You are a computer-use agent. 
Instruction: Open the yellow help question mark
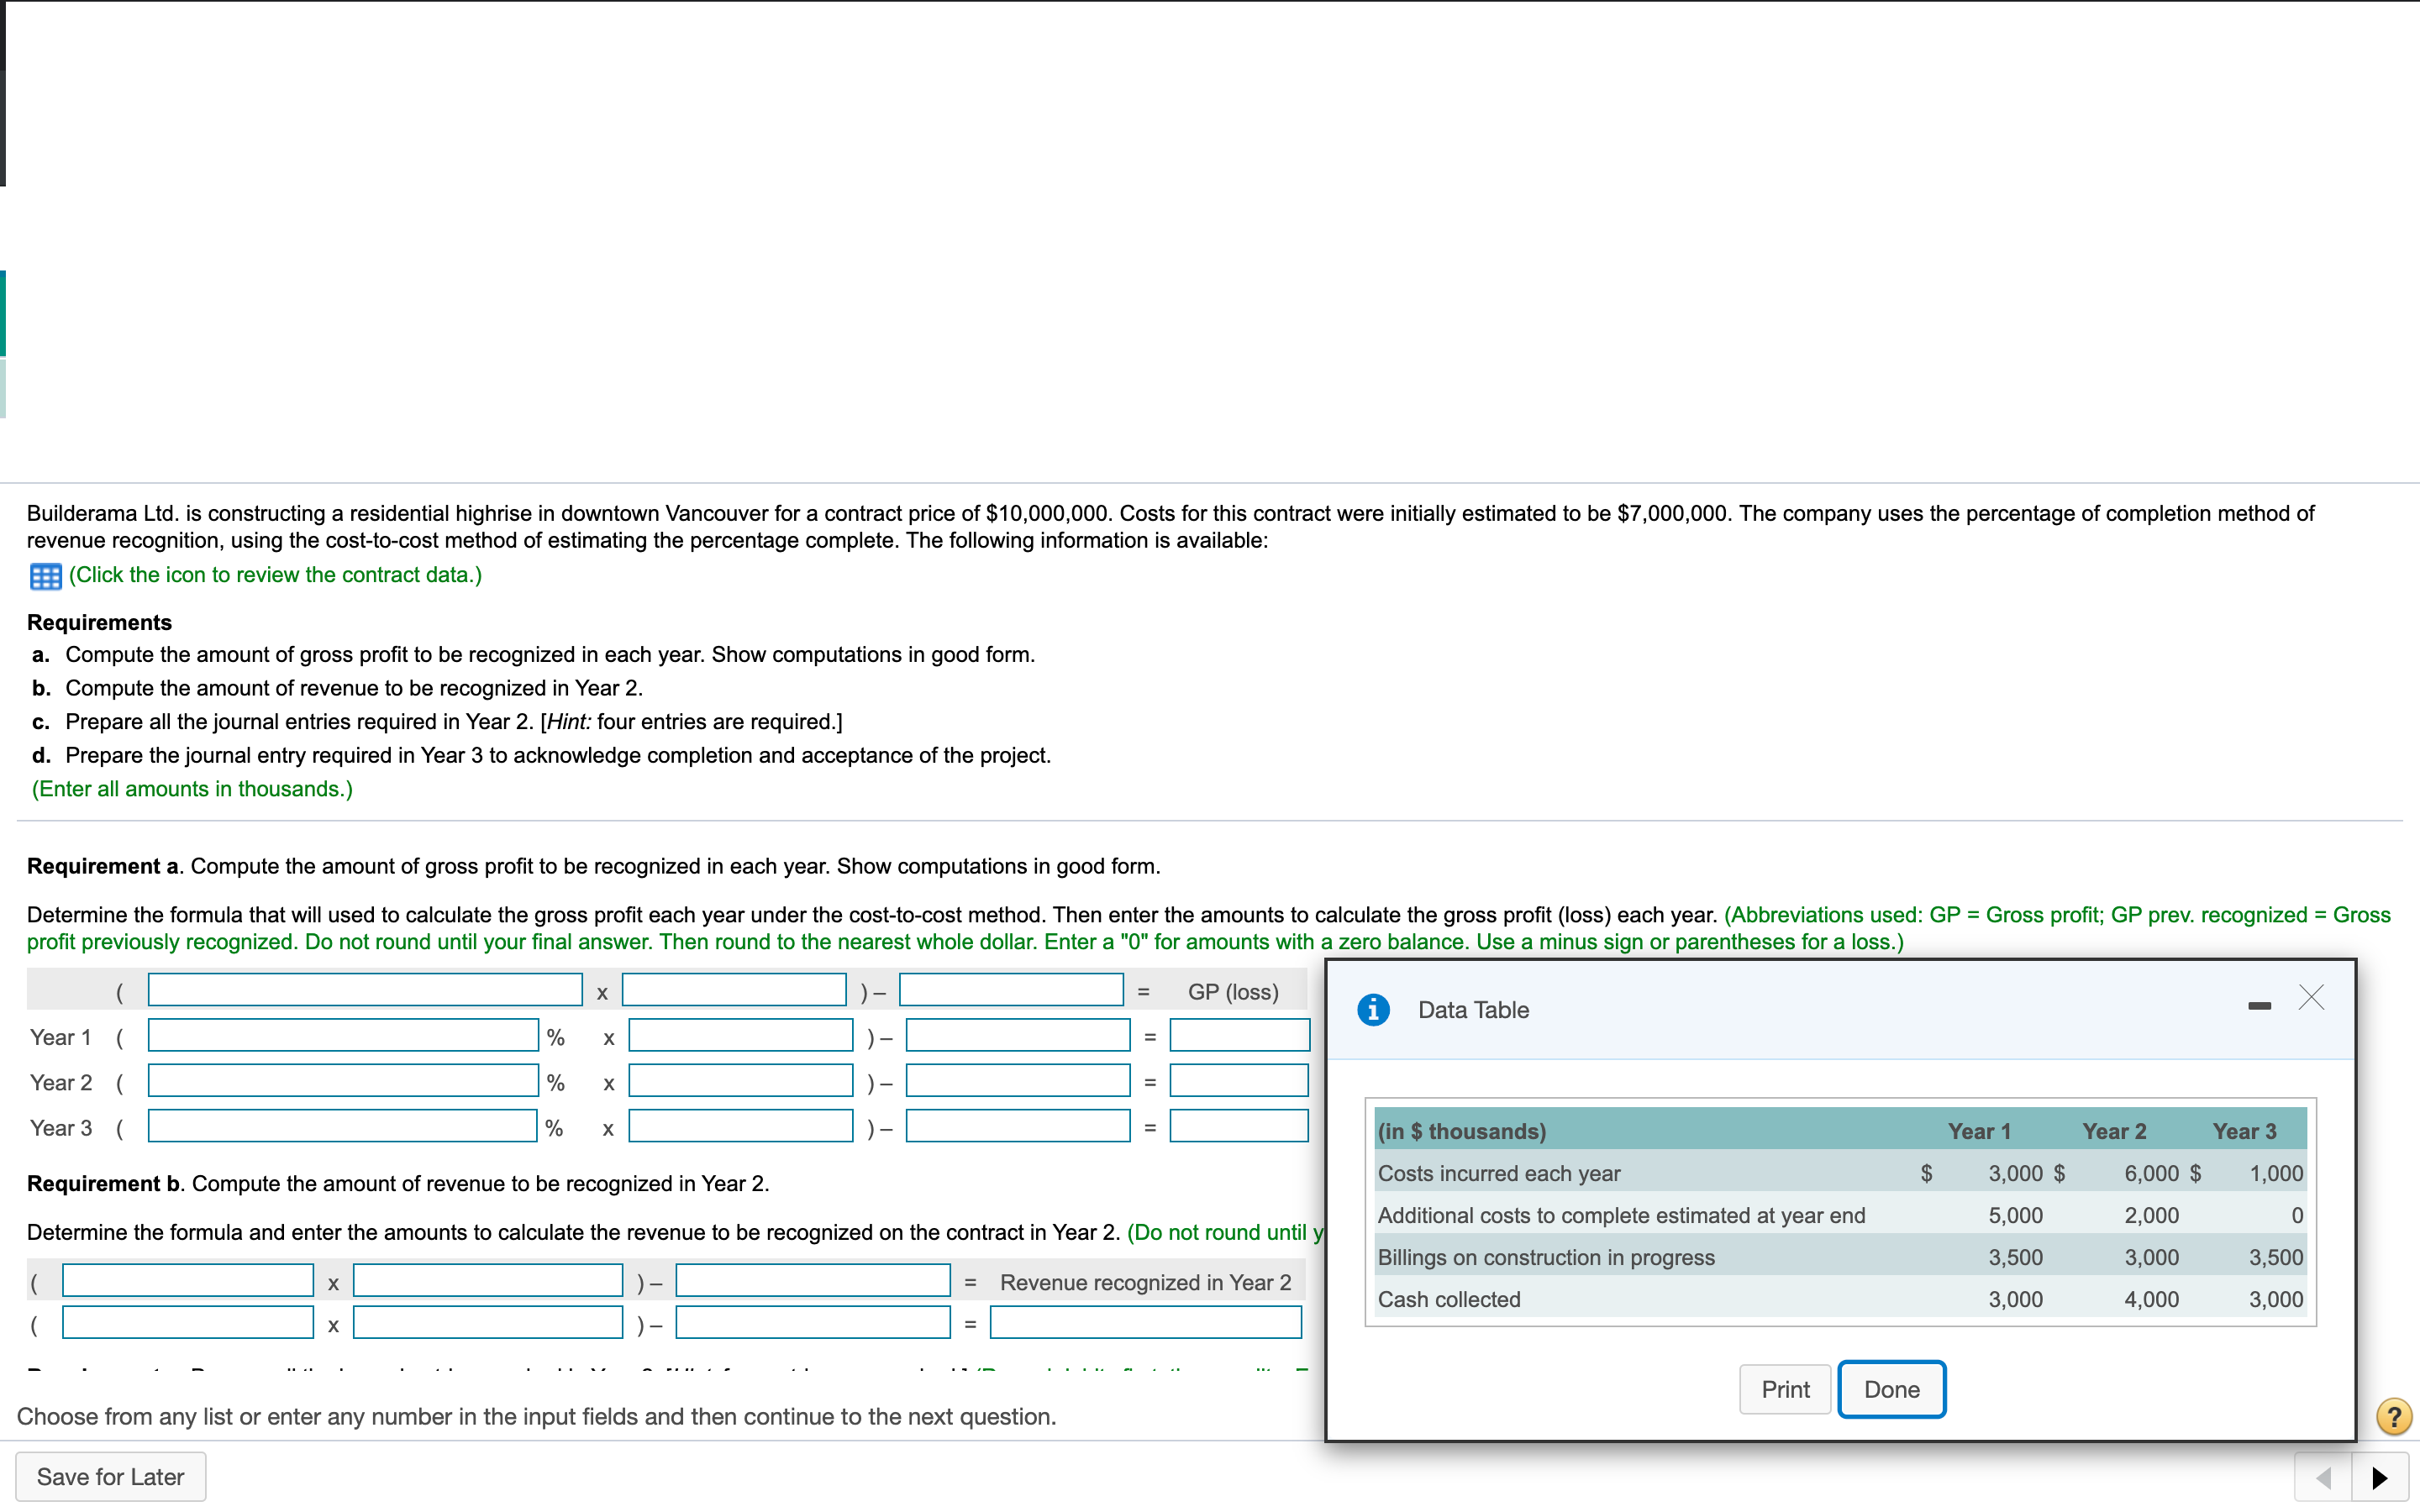pyautogui.click(x=2393, y=1416)
